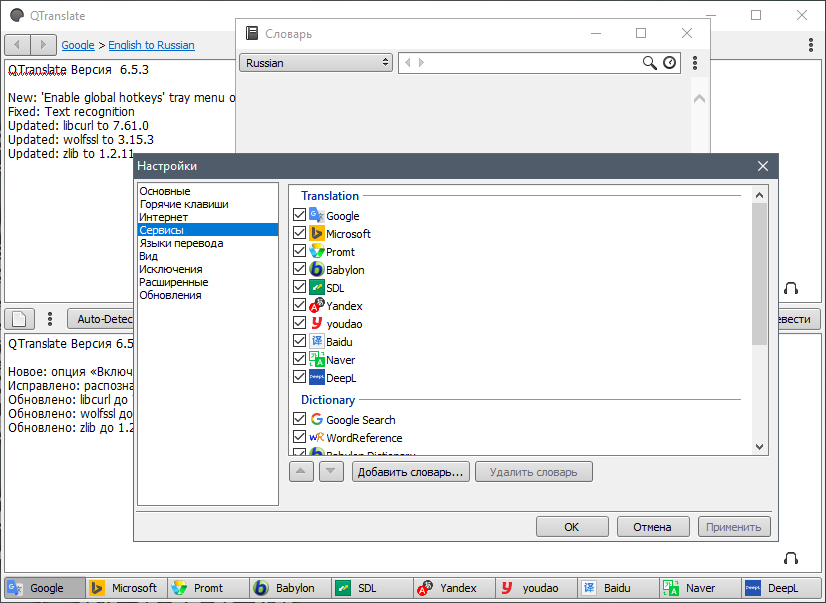Go back in the Словарь search field
Image resolution: width=826 pixels, height=603 pixels.
point(407,63)
